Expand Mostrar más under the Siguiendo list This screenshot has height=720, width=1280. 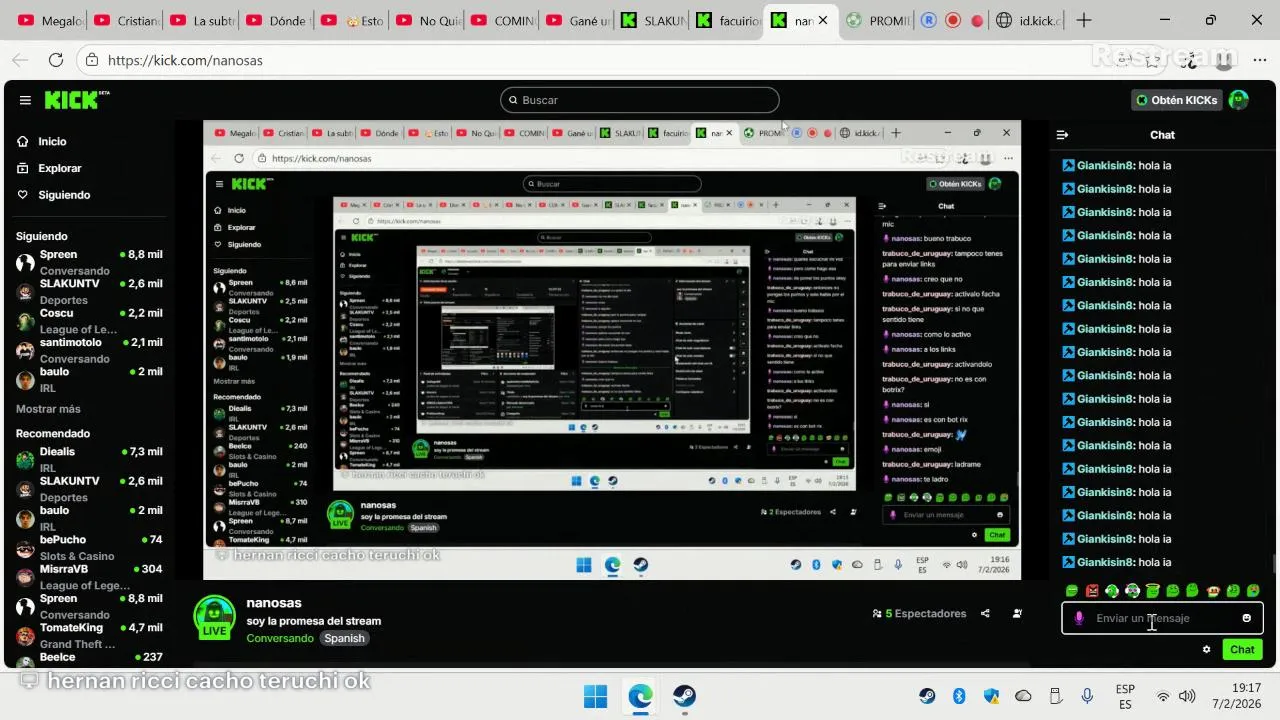click(x=48, y=409)
